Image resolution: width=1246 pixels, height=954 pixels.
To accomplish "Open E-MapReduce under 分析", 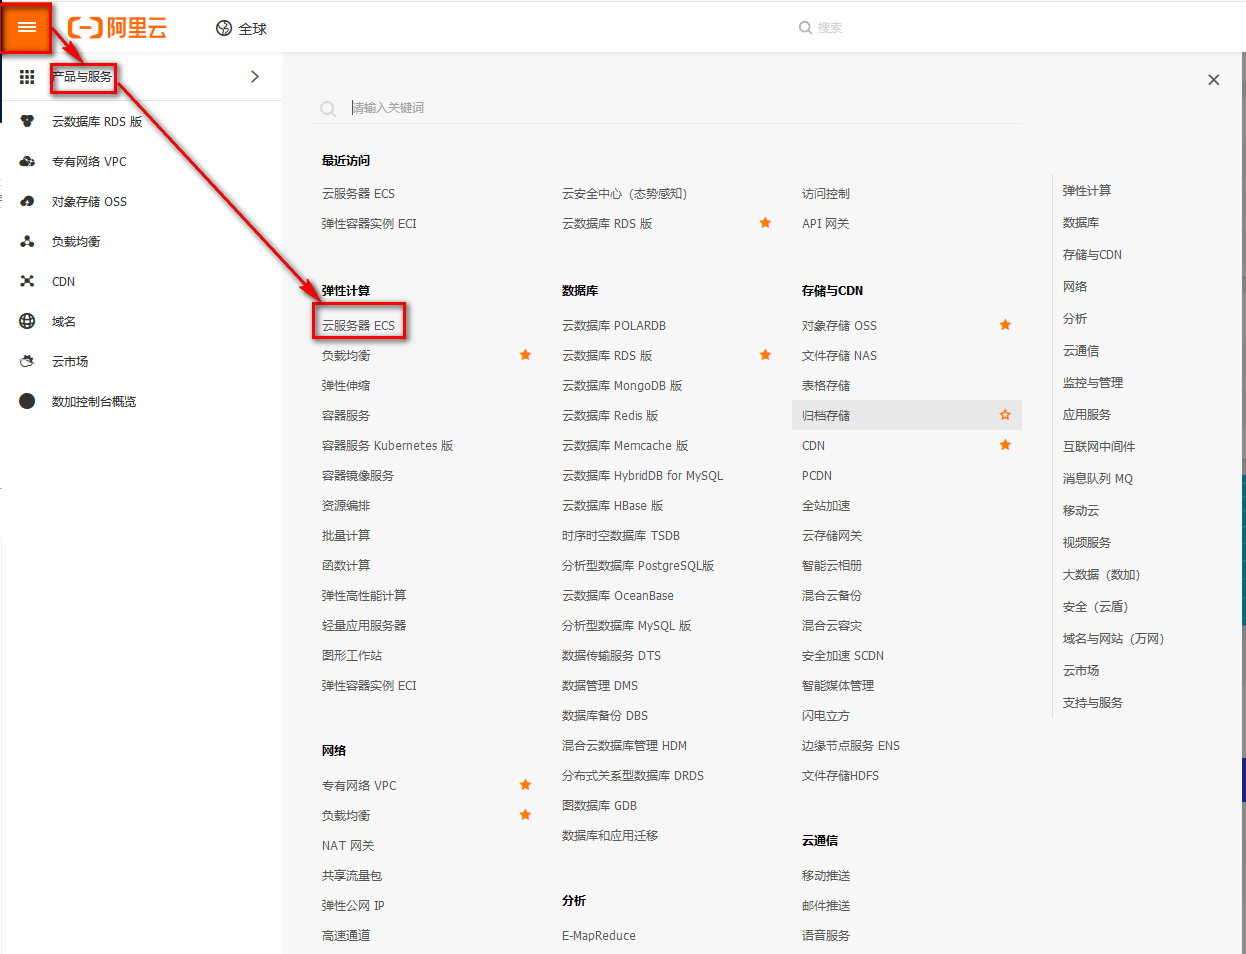I will [x=599, y=935].
